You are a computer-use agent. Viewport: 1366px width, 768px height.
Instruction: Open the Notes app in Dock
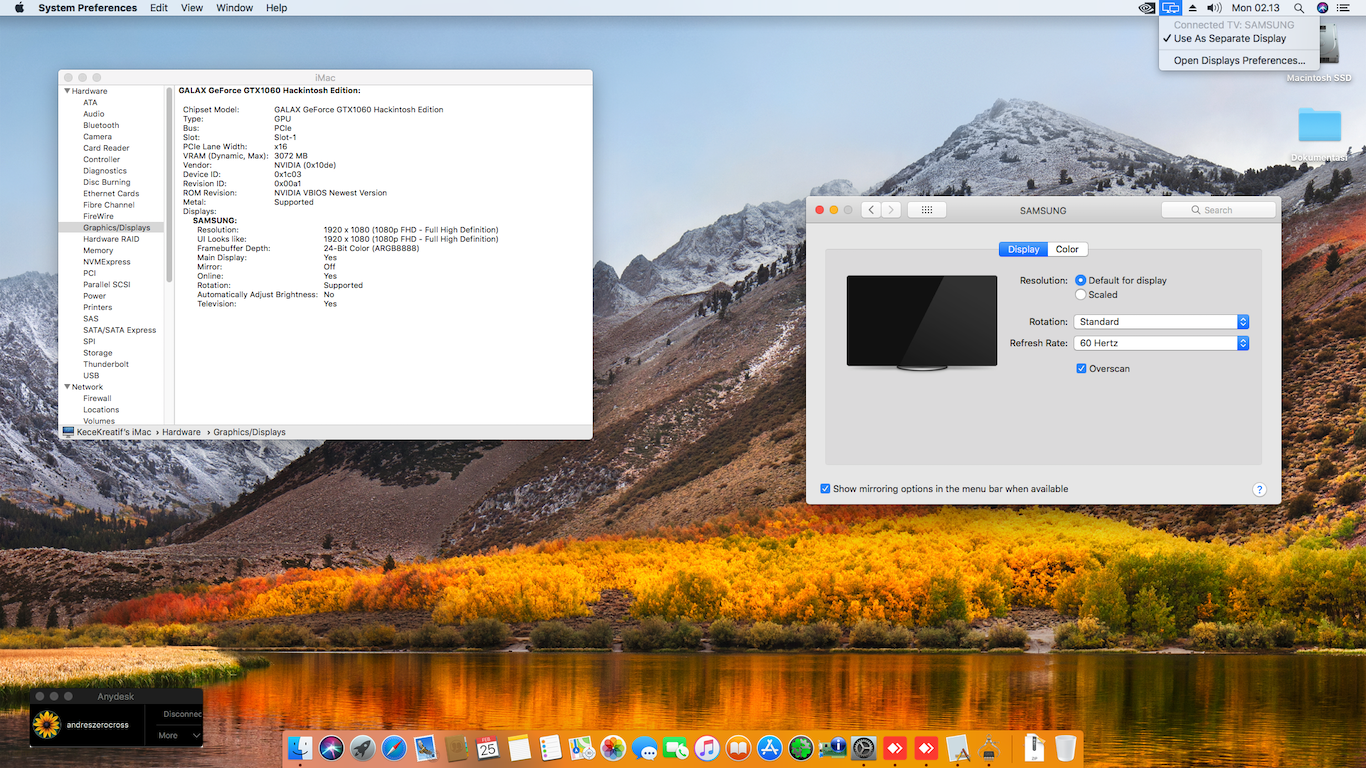[x=519, y=748]
